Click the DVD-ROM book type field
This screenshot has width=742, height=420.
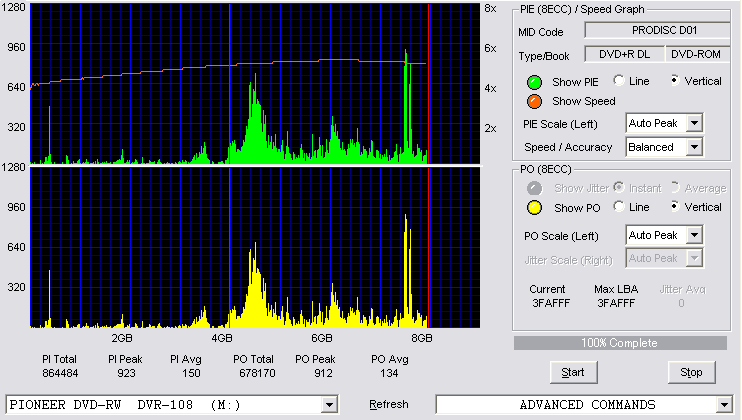click(x=698, y=54)
